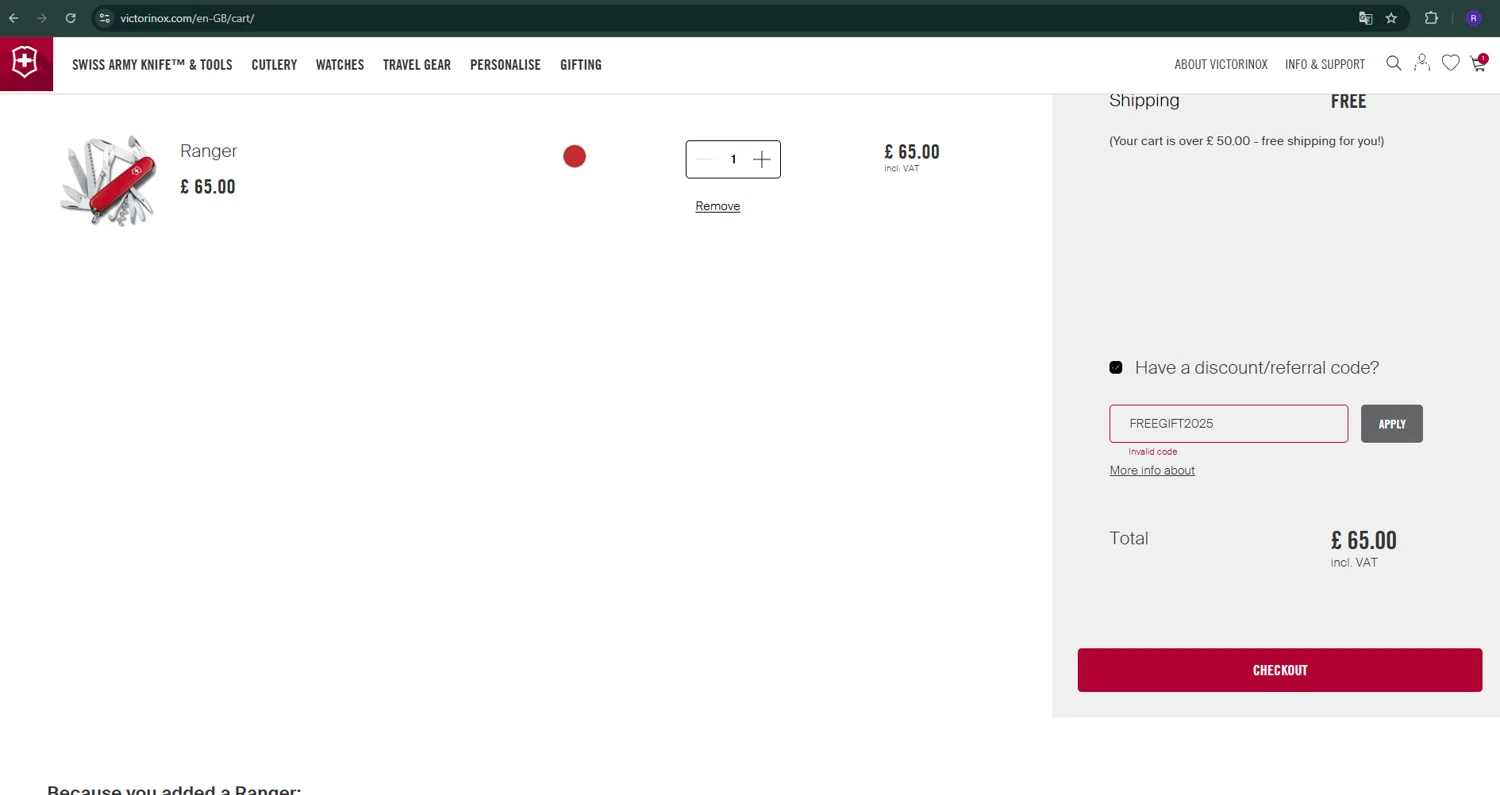Click the browser forward arrow
This screenshot has height=795, width=1500.
42,18
